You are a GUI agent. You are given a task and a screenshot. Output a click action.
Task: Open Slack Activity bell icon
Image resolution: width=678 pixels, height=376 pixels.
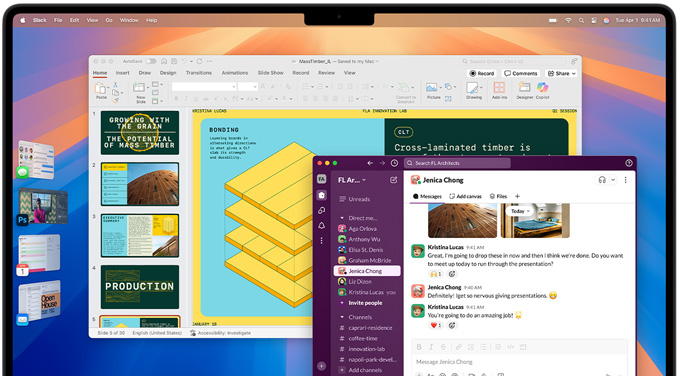coord(322,226)
